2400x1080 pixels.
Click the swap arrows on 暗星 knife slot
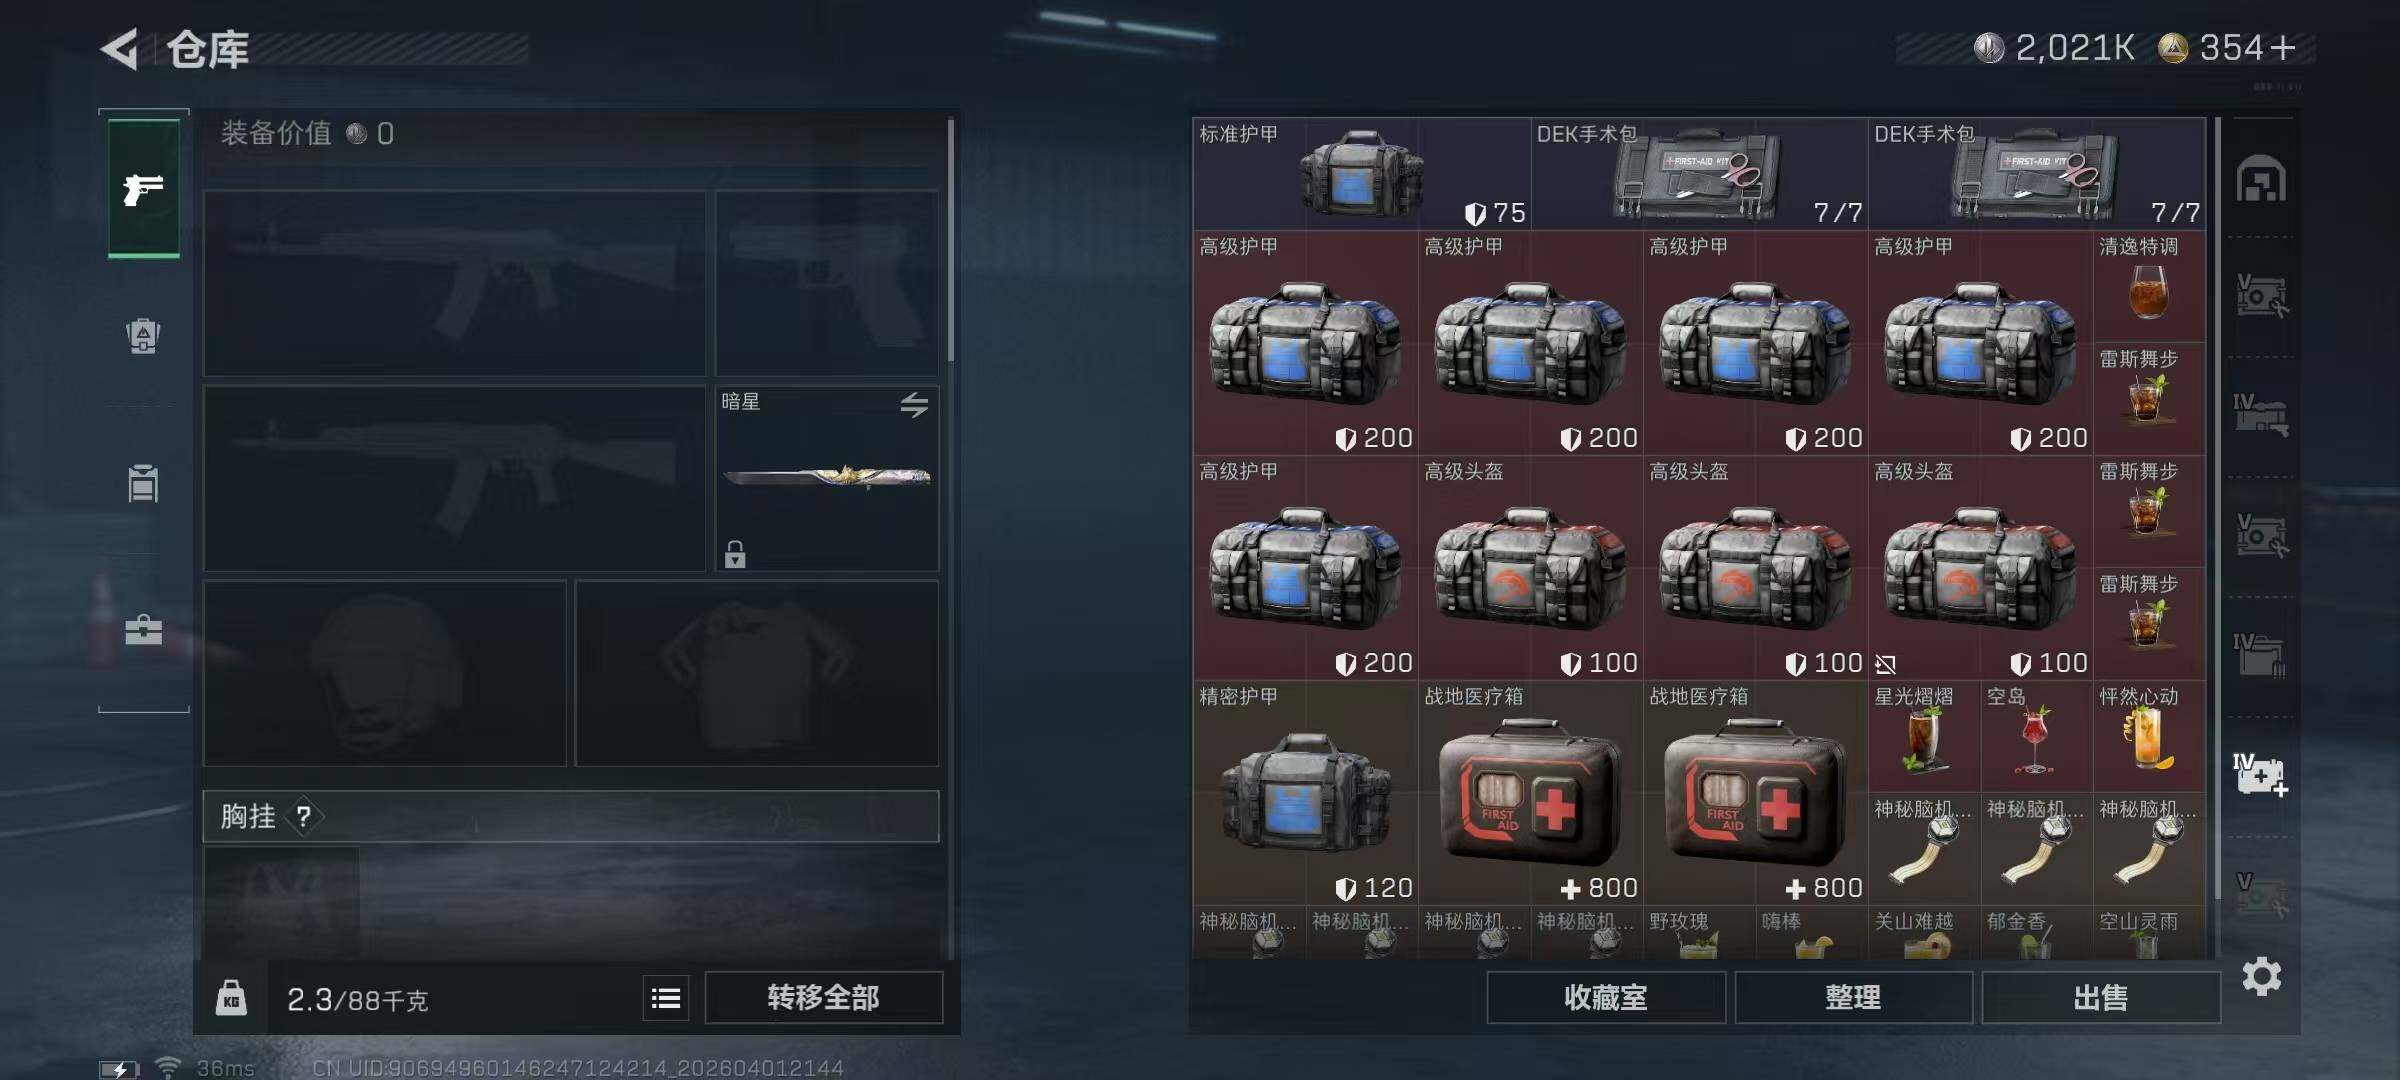[x=914, y=405]
